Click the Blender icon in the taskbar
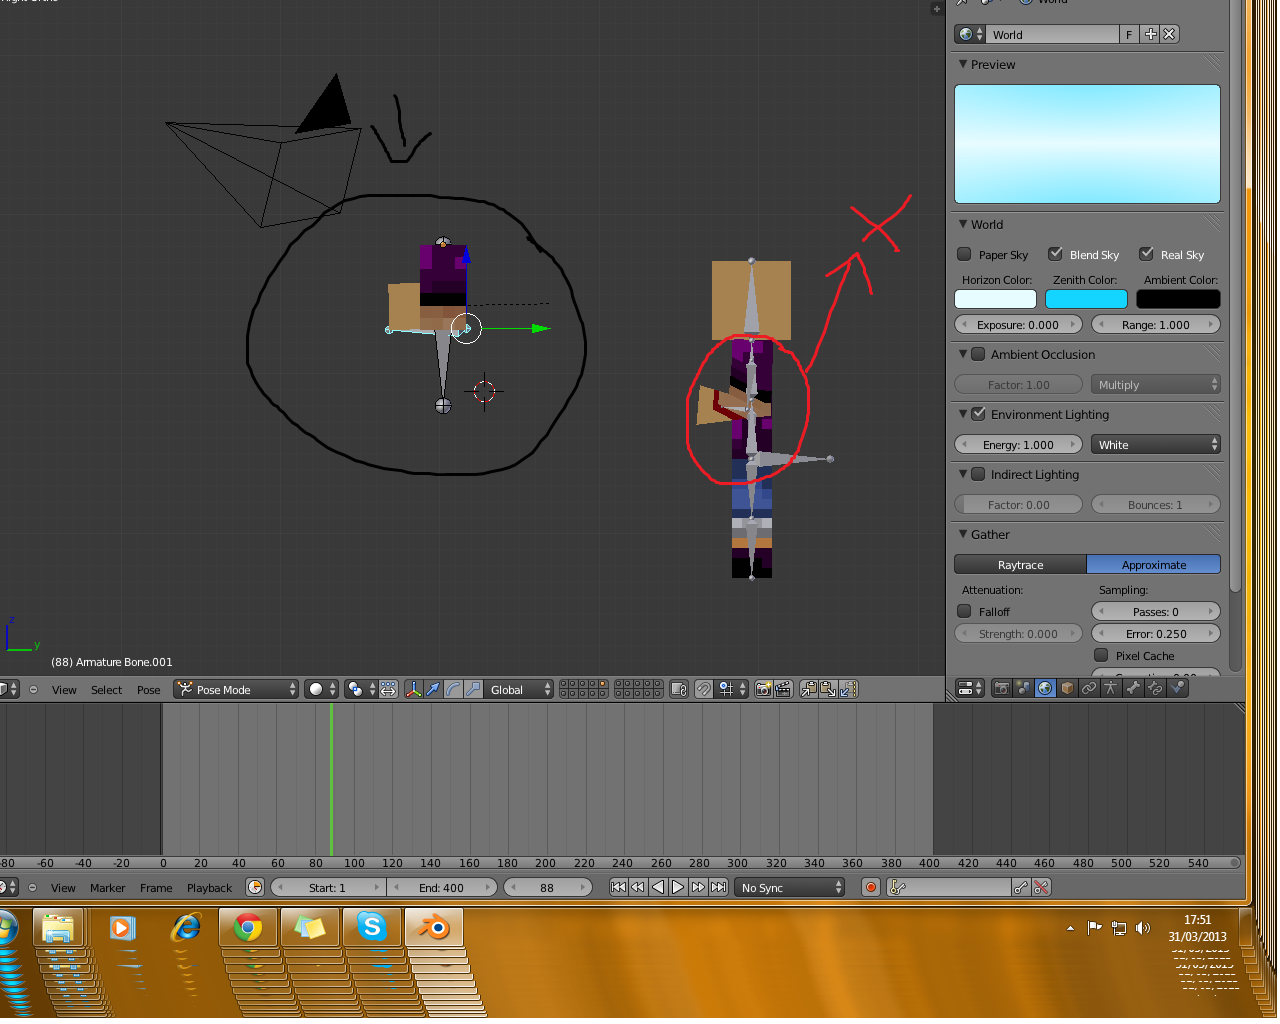Image resolution: width=1280 pixels, height=1024 pixels. point(434,928)
